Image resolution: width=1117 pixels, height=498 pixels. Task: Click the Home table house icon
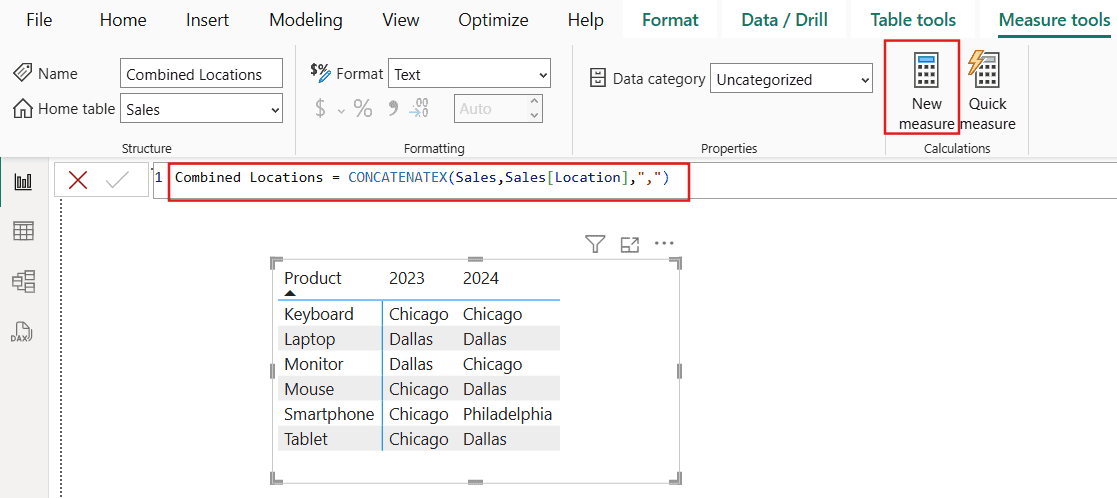pos(23,109)
